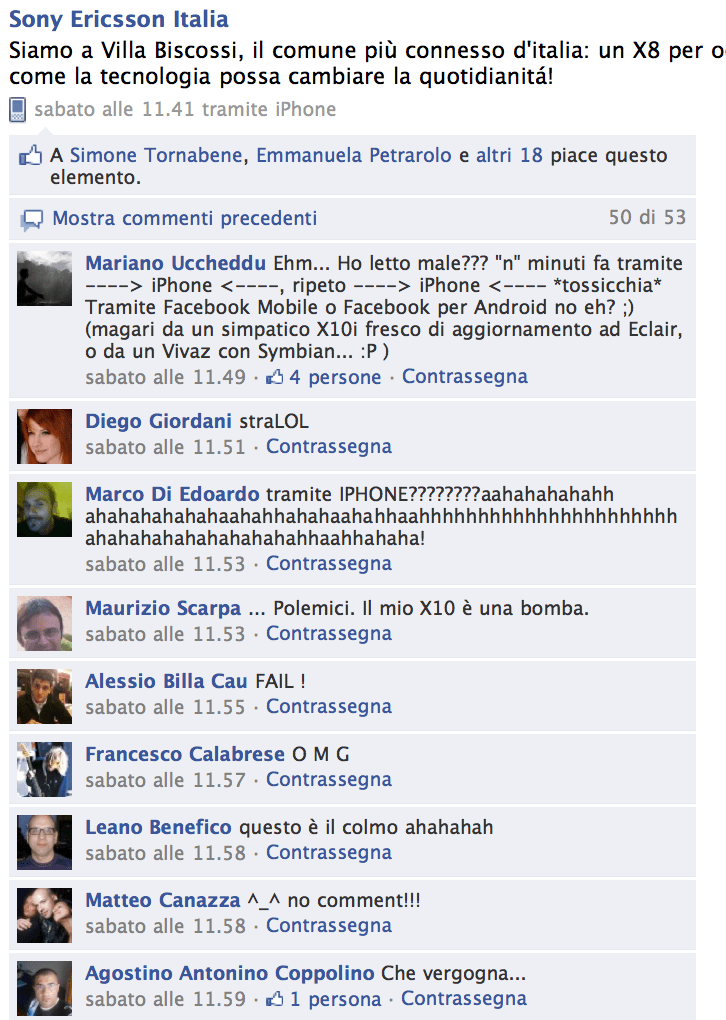The height and width of the screenshot is (1020, 726).
Task: Open Marco Di Edoardo's avatar thumbnail
Action: point(44,509)
